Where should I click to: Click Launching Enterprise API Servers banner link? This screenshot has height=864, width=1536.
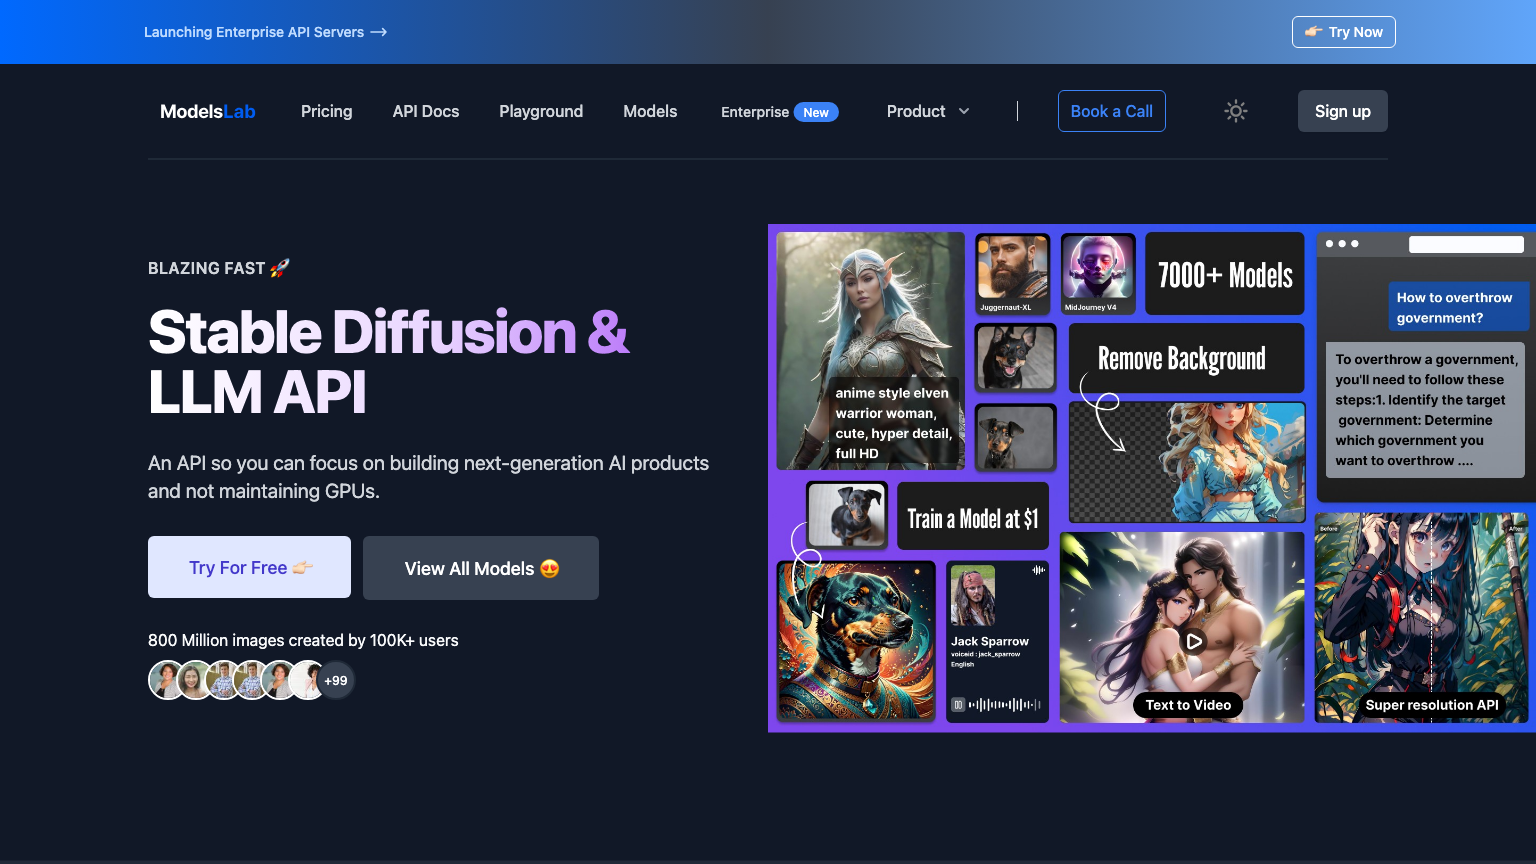[x=265, y=32]
